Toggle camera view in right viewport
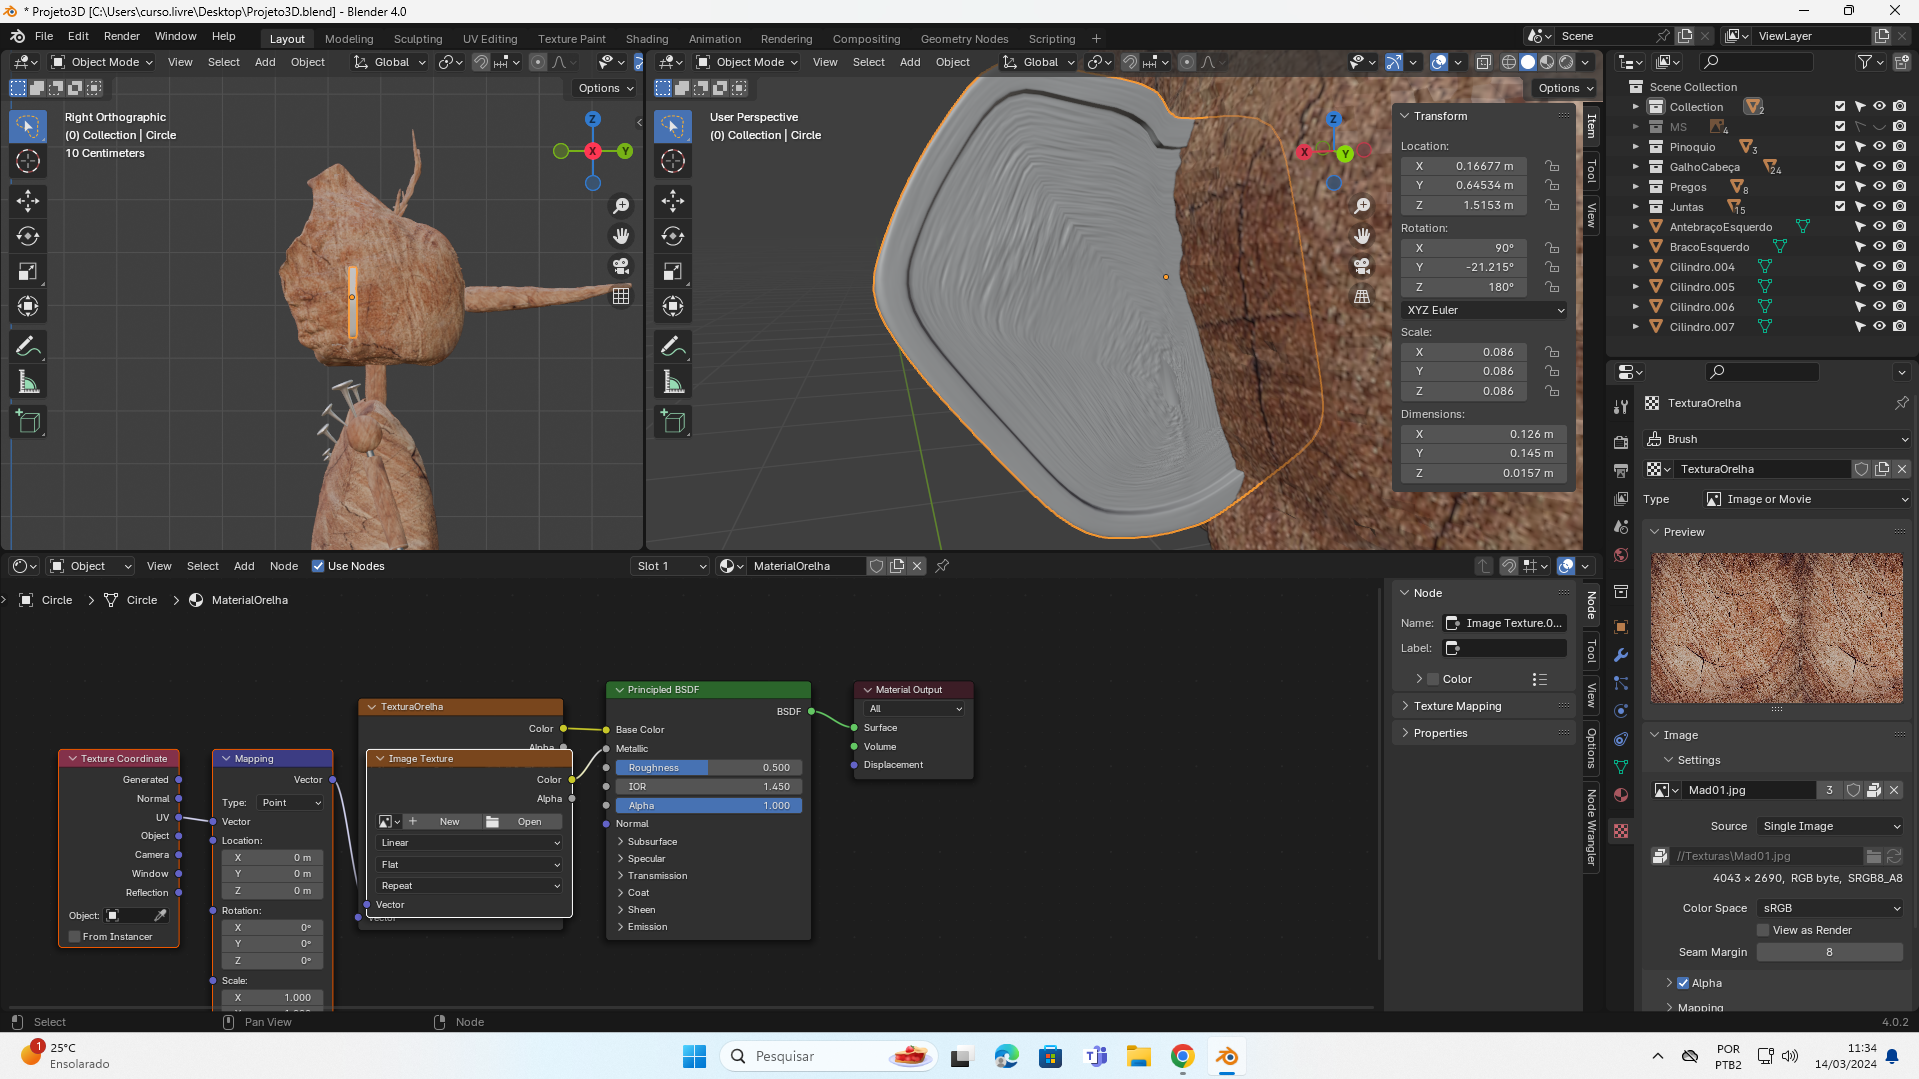The height and width of the screenshot is (1079, 1919). tap(1362, 266)
